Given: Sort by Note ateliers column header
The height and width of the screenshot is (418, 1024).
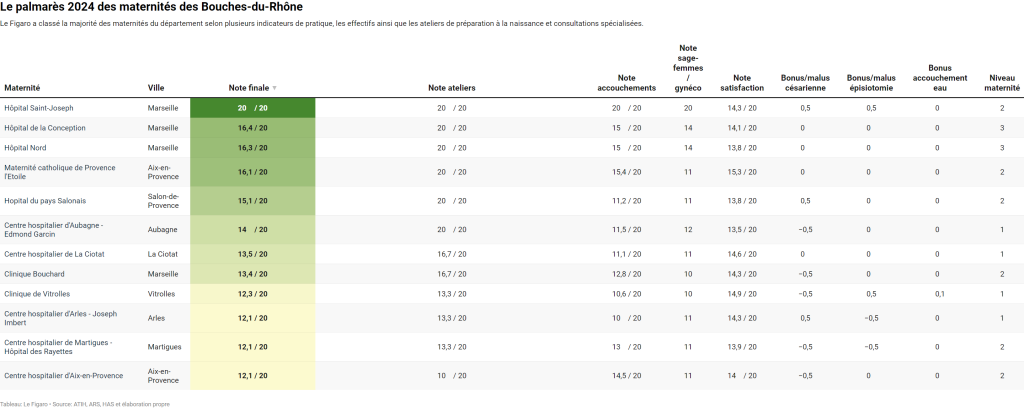Looking at the screenshot, I should (x=452, y=88).
